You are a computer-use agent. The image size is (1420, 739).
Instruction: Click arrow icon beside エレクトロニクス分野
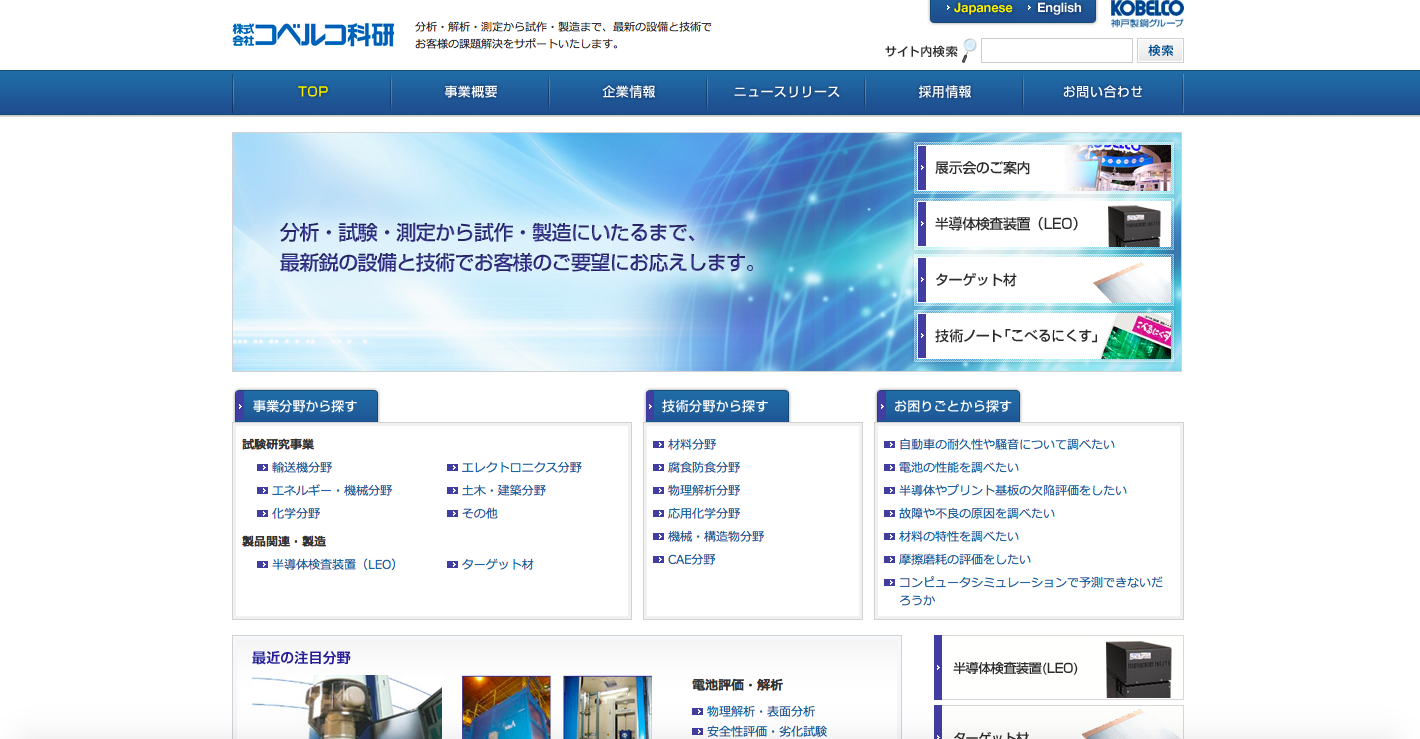click(x=452, y=468)
